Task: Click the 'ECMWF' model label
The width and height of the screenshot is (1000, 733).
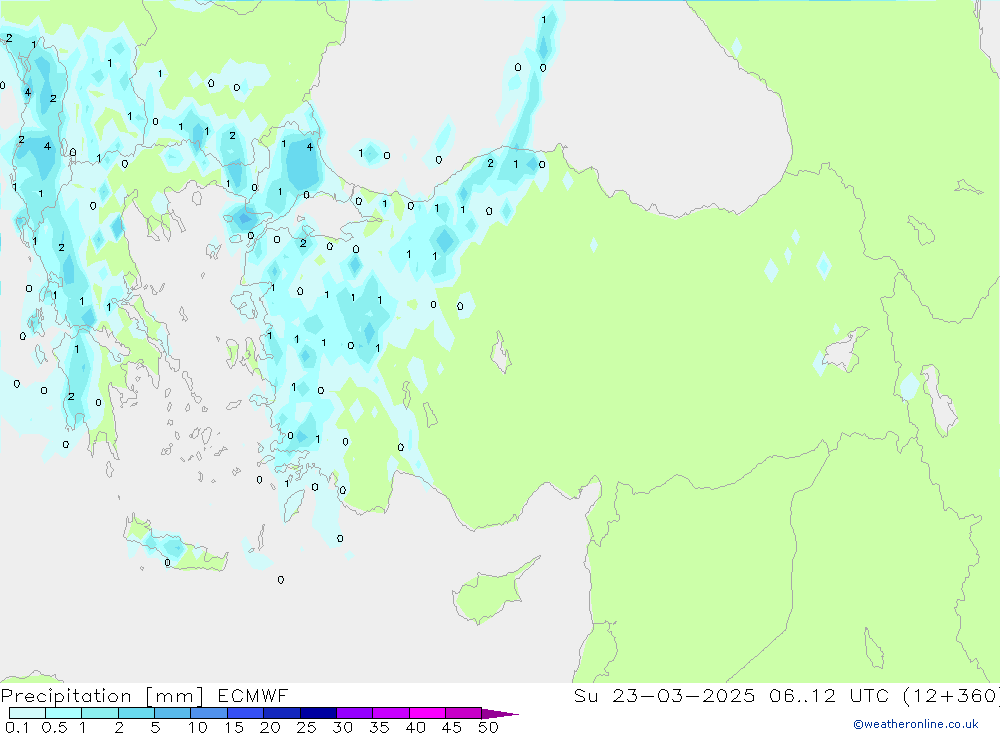Action: pos(253,696)
